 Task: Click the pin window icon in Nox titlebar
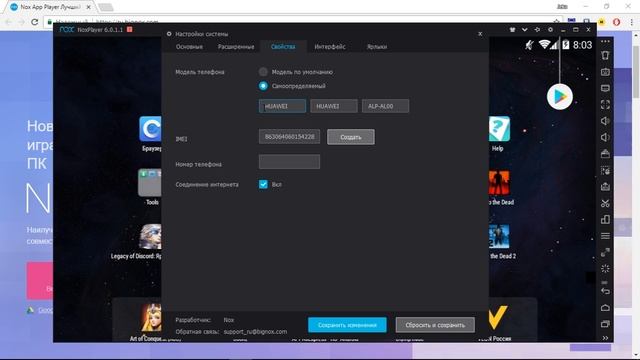pyautogui.click(x=537, y=30)
